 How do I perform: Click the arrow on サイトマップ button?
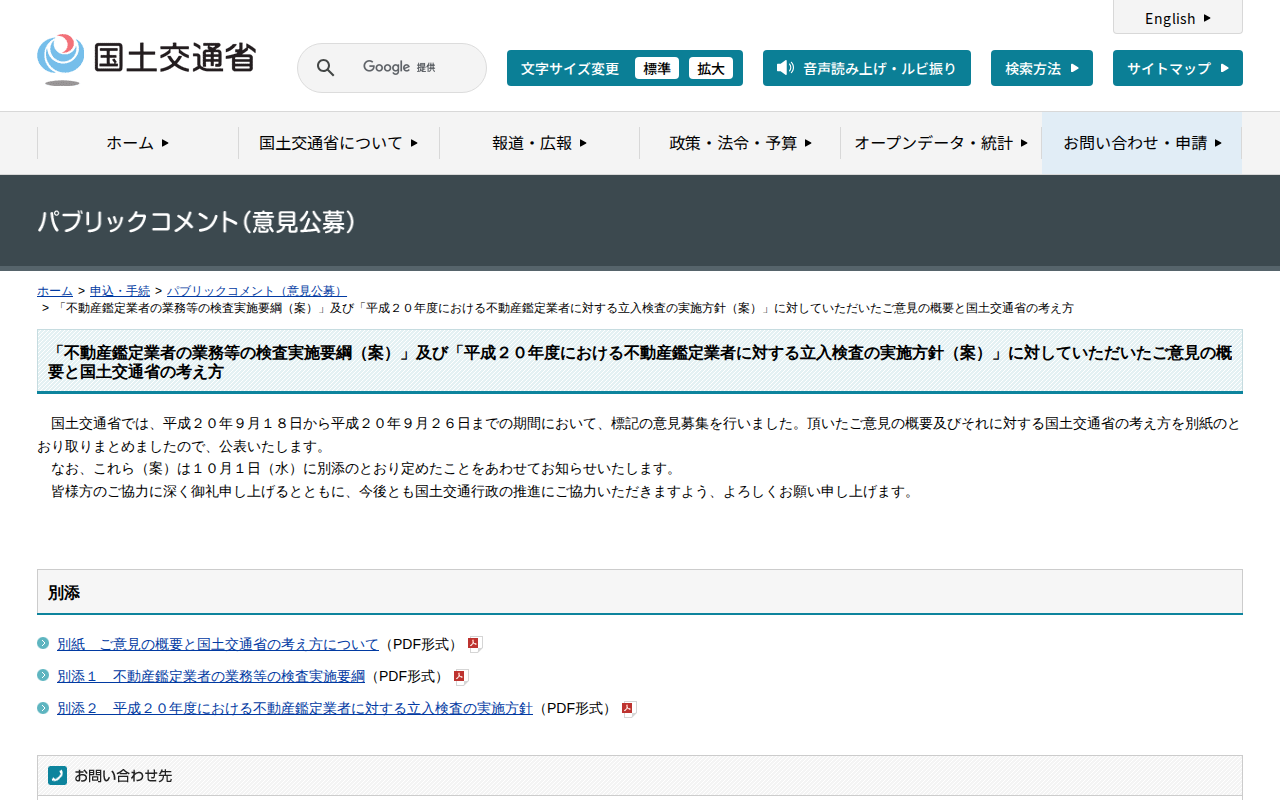pos(1225,68)
